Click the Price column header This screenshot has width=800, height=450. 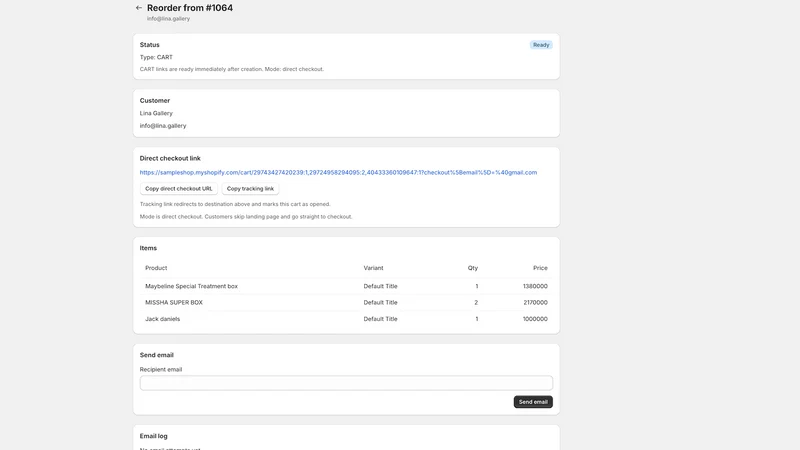(x=540, y=268)
